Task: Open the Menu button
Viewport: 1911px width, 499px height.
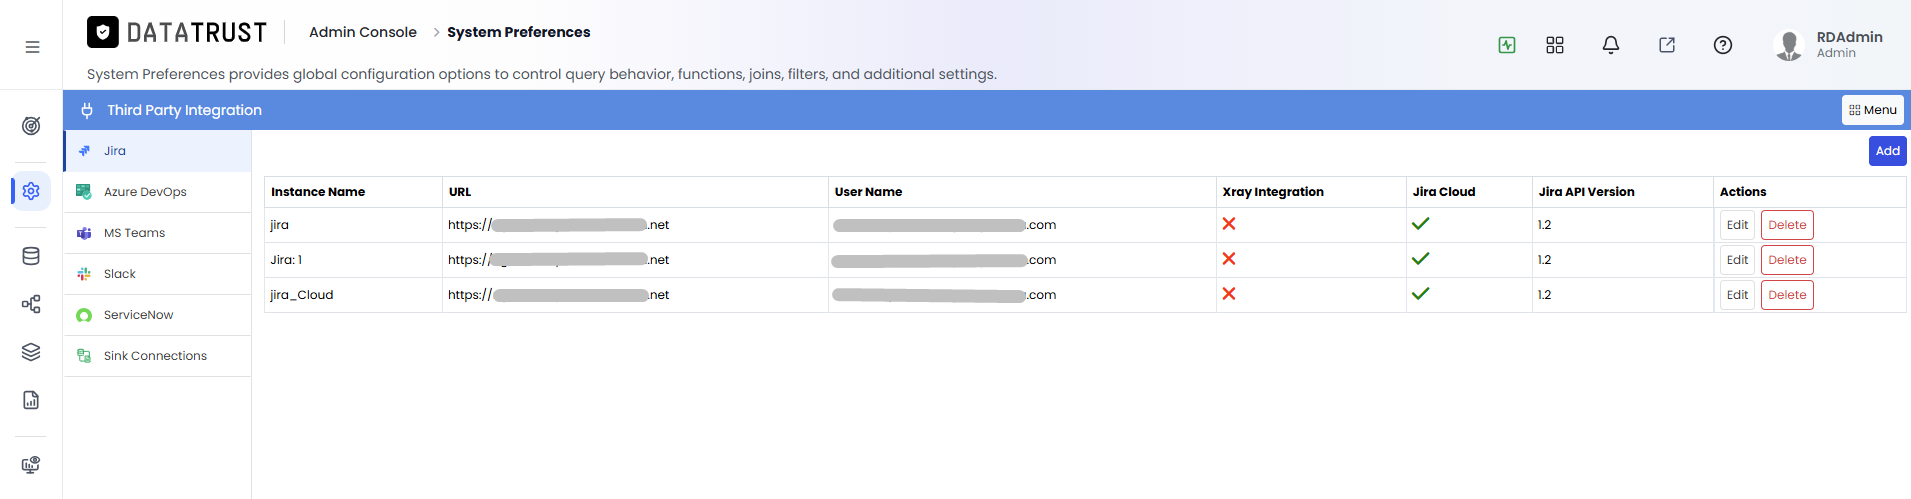Action: point(1872,110)
